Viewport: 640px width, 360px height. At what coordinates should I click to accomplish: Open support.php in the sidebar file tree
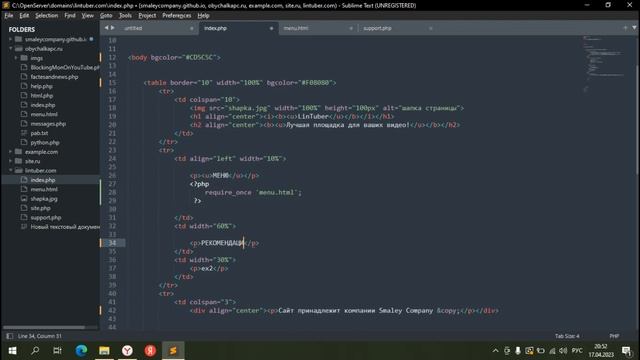pos(46,218)
